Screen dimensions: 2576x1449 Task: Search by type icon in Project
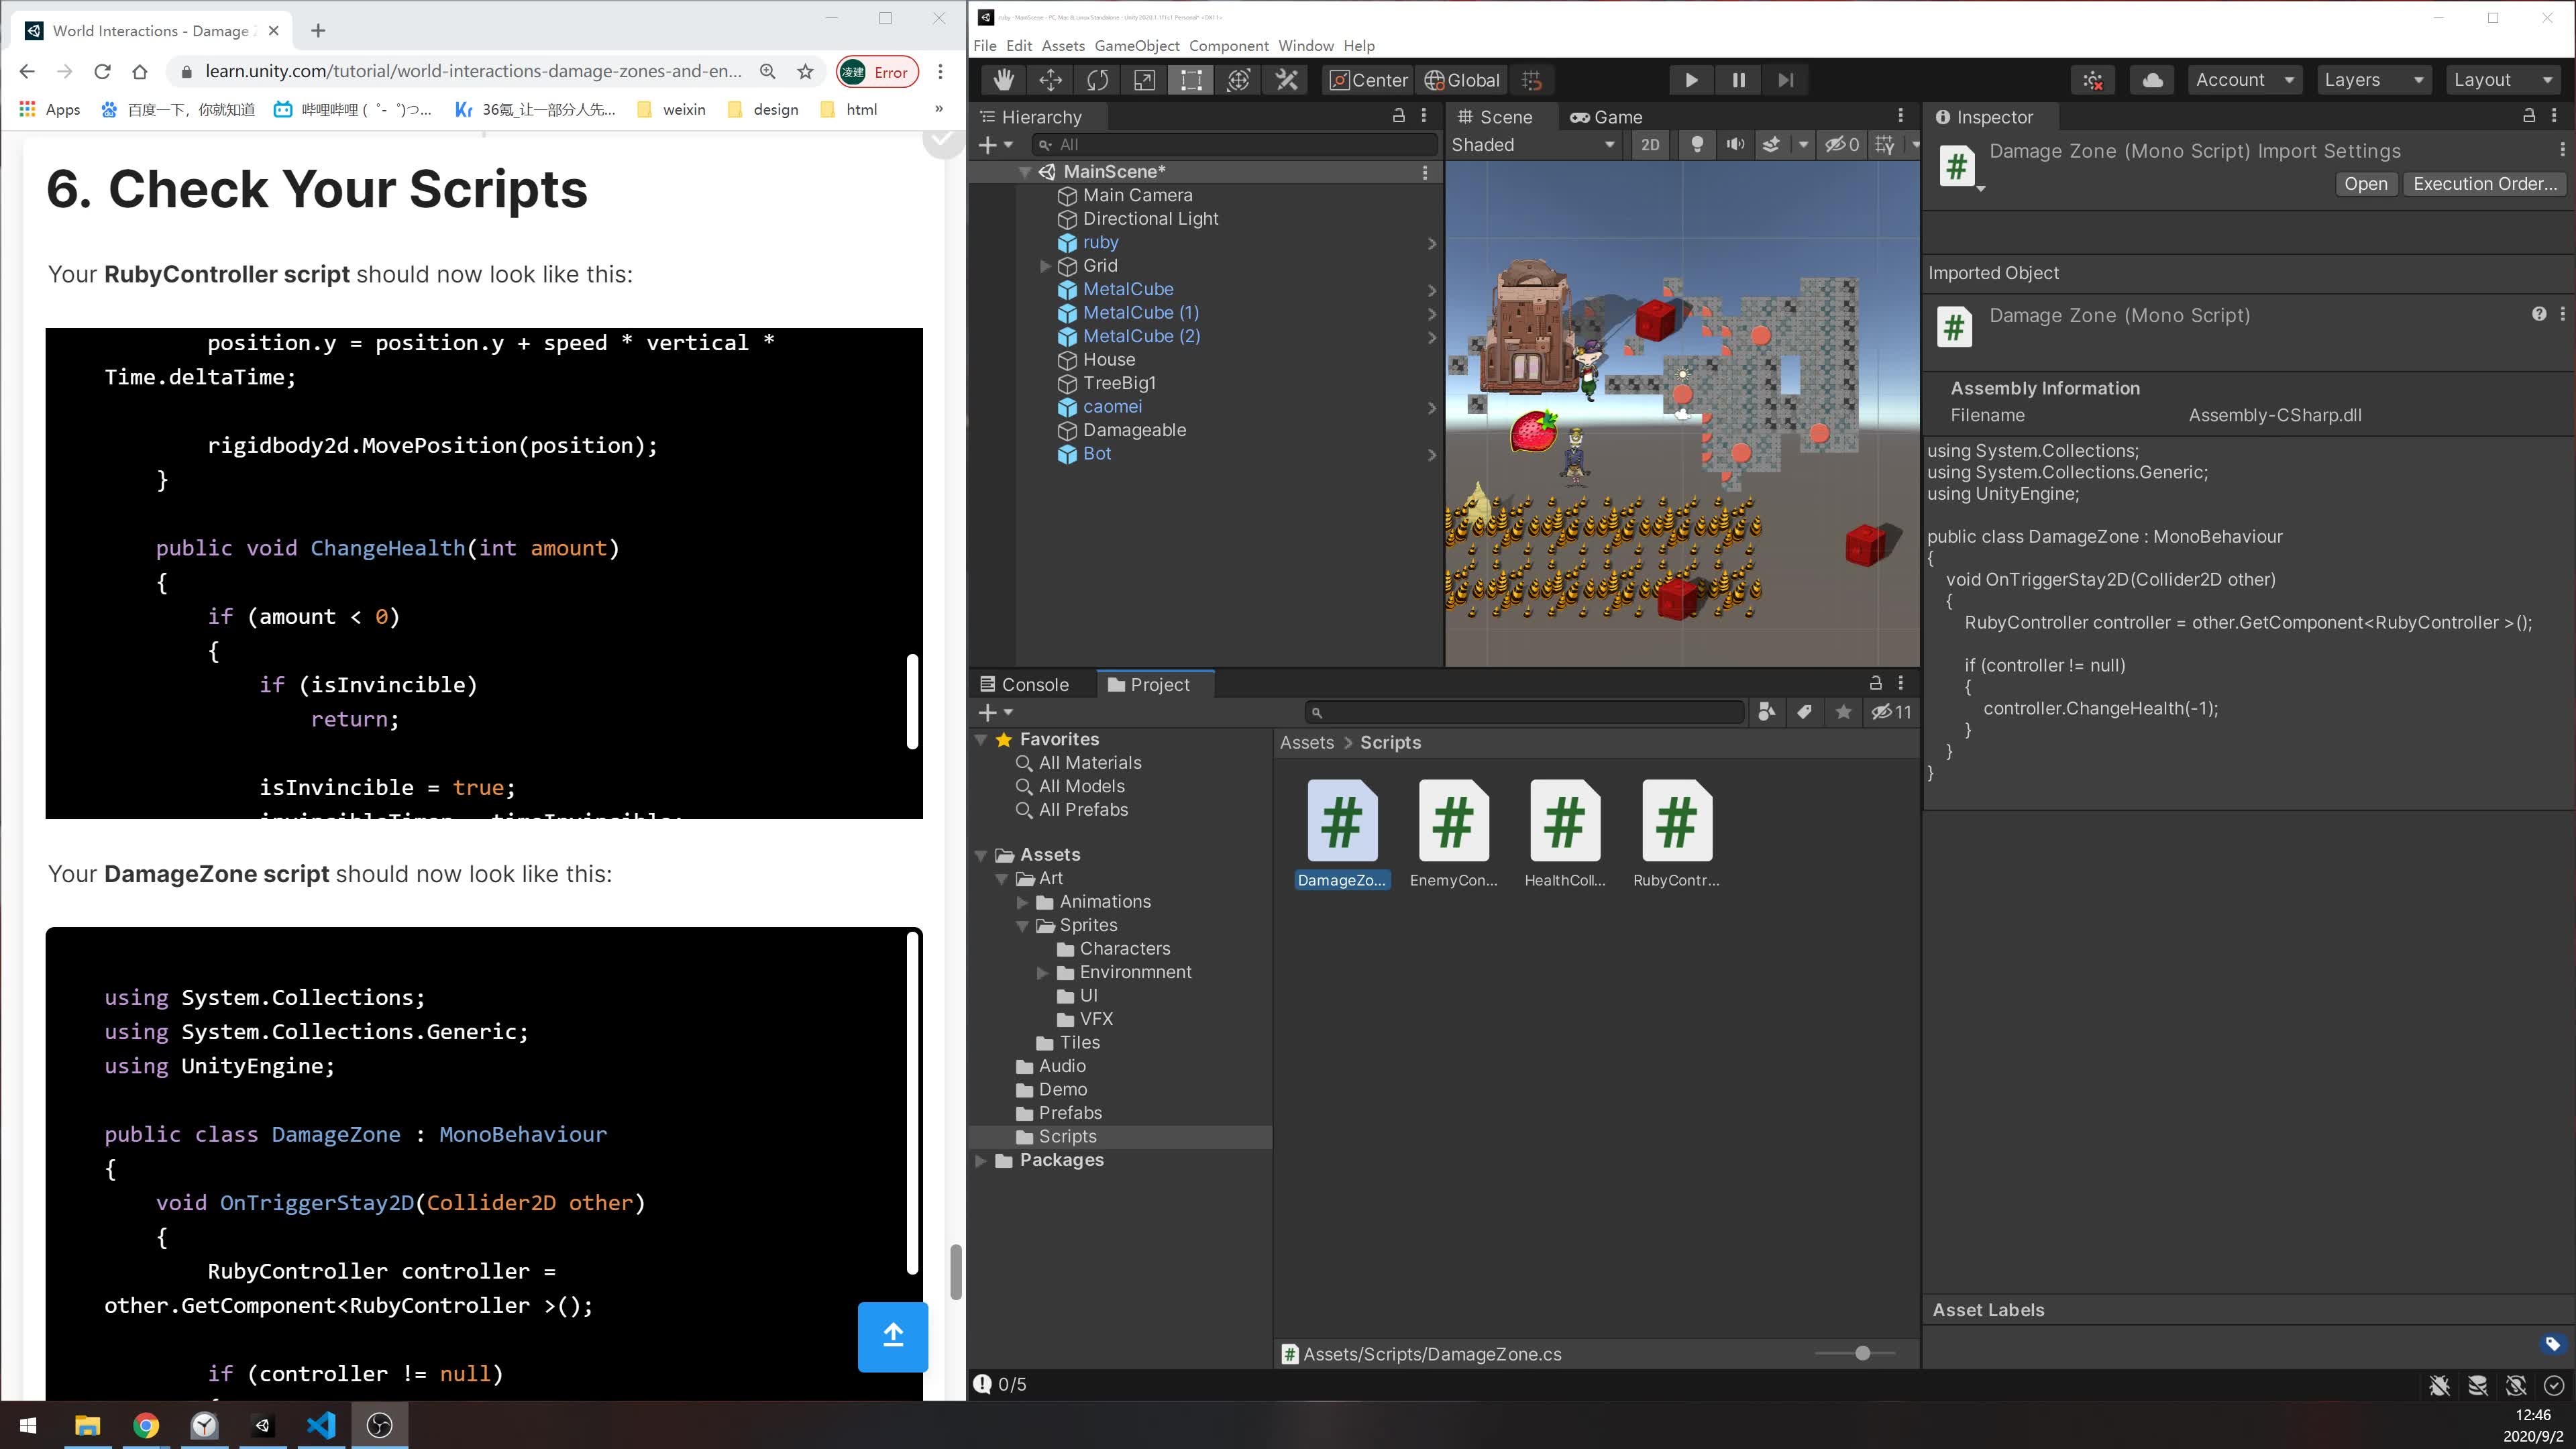click(x=1766, y=712)
